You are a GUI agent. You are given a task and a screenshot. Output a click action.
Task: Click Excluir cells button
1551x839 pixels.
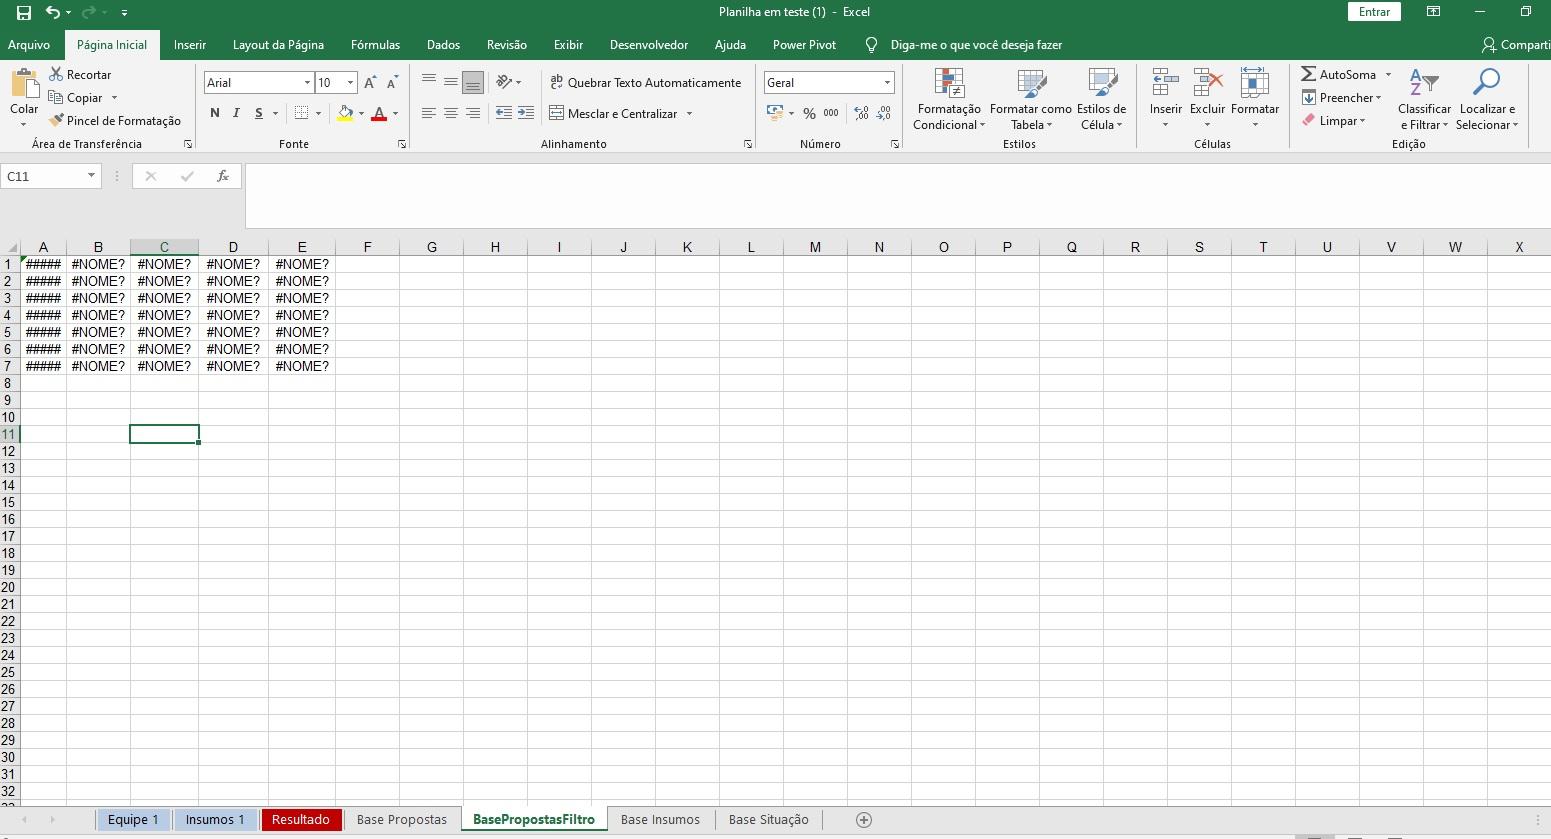(1207, 99)
